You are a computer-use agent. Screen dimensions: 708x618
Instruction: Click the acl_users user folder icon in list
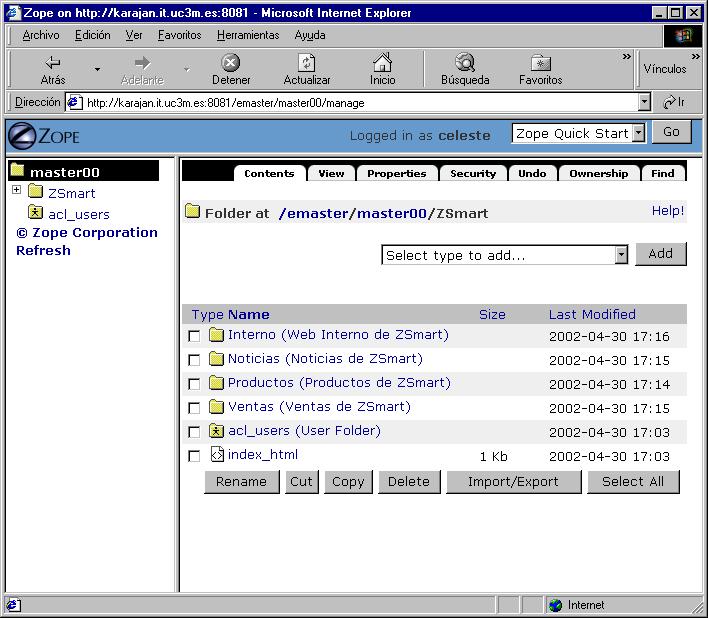pyautogui.click(x=217, y=431)
